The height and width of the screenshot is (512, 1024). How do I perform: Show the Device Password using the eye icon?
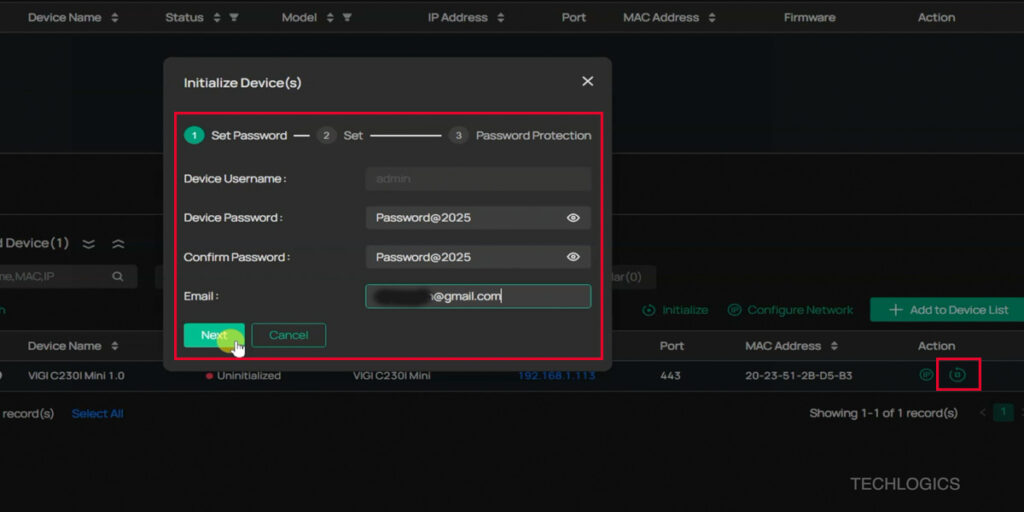point(573,217)
